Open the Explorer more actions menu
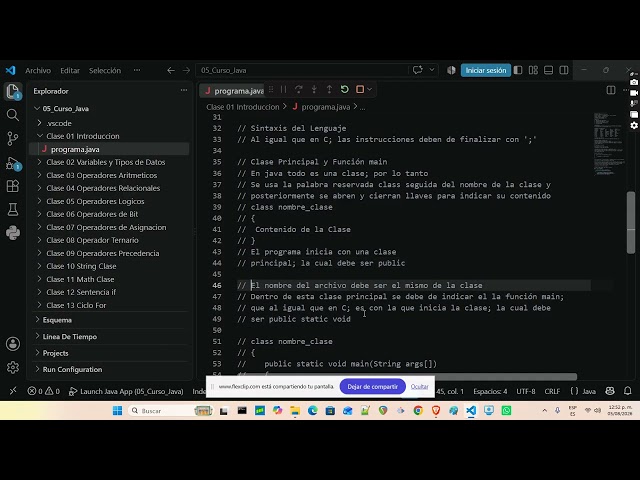This screenshot has height=480, width=640. [184, 90]
